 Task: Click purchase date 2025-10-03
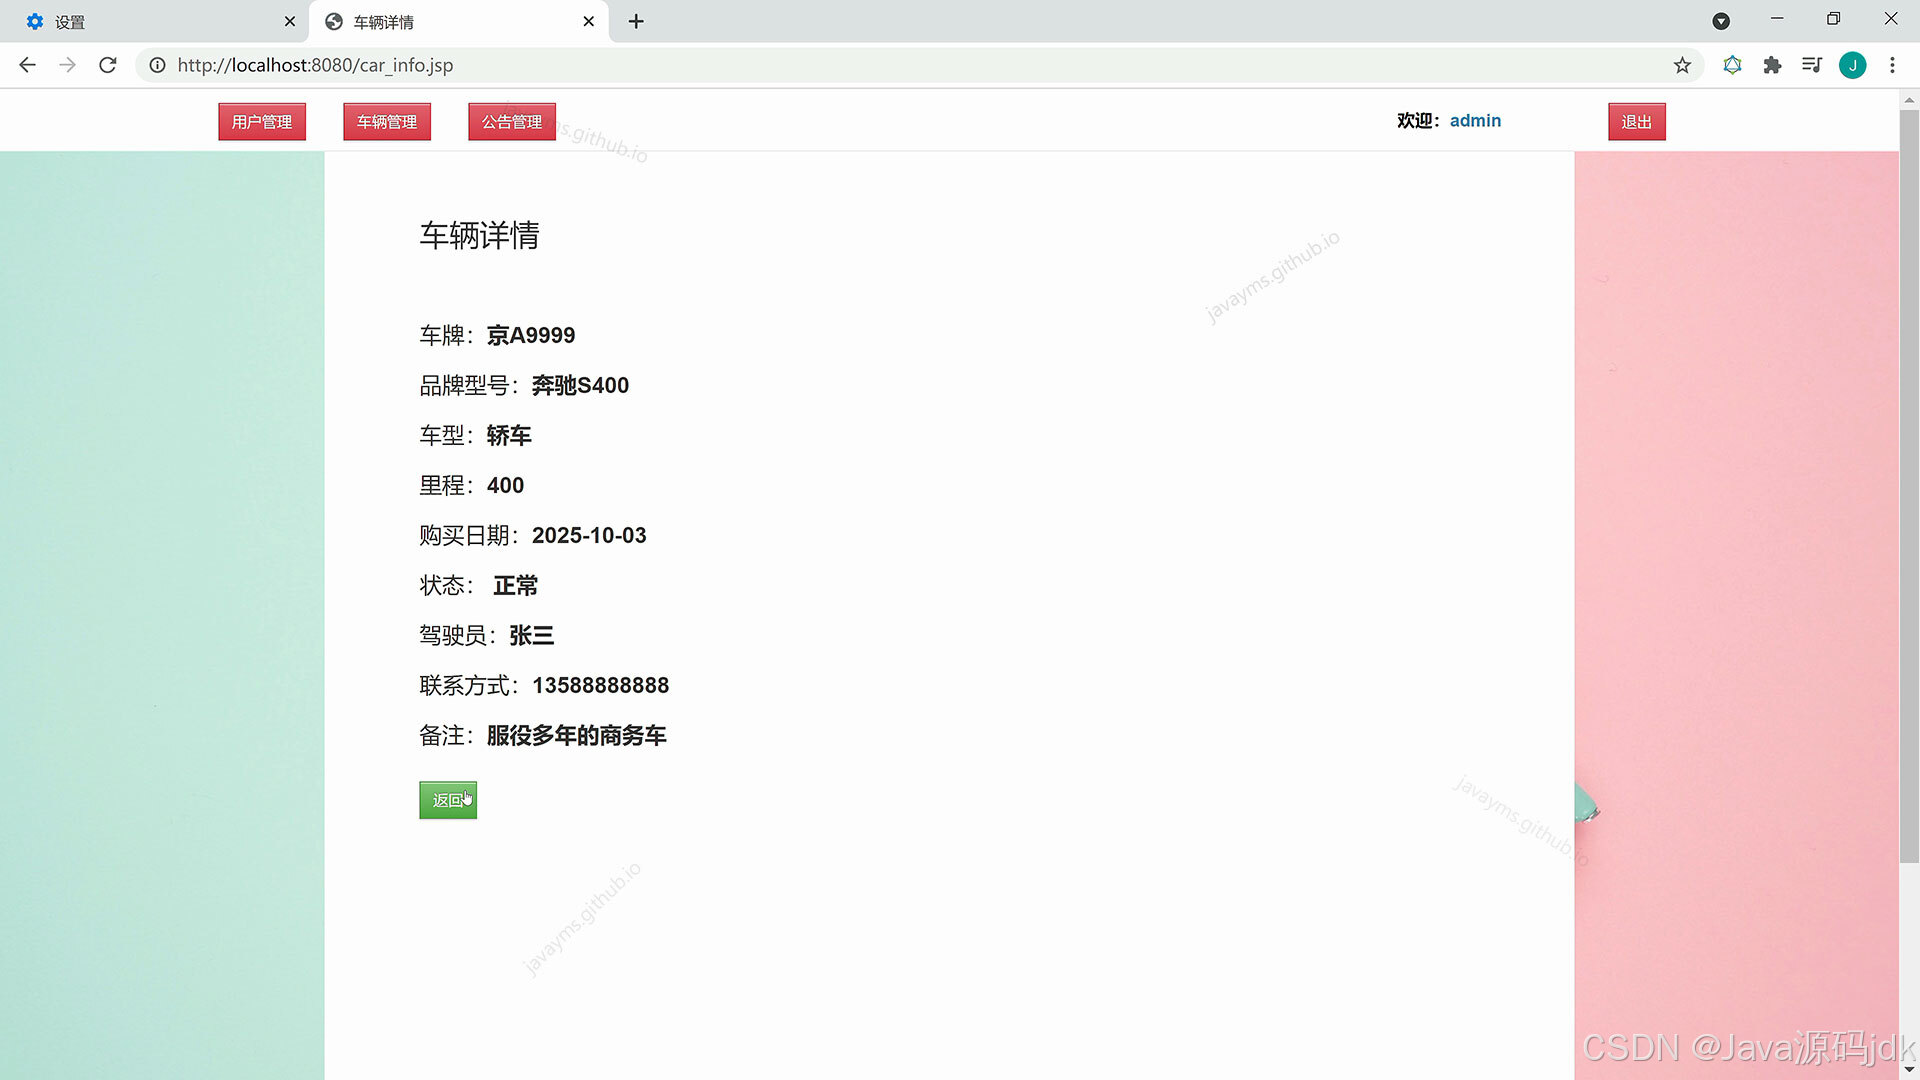click(x=589, y=536)
